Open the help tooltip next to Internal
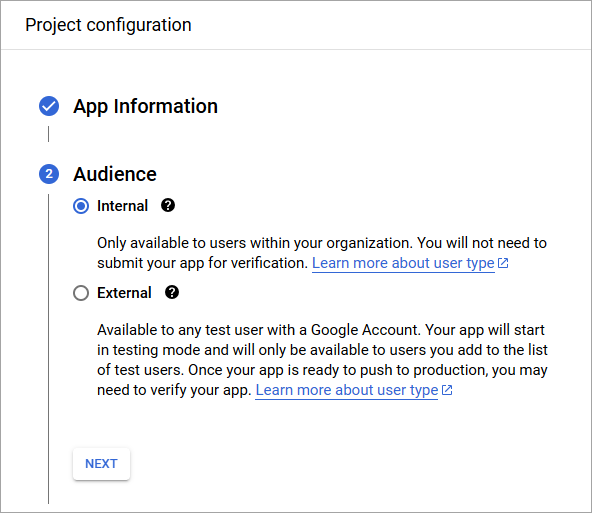The width and height of the screenshot is (592, 513). coord(168,206)
